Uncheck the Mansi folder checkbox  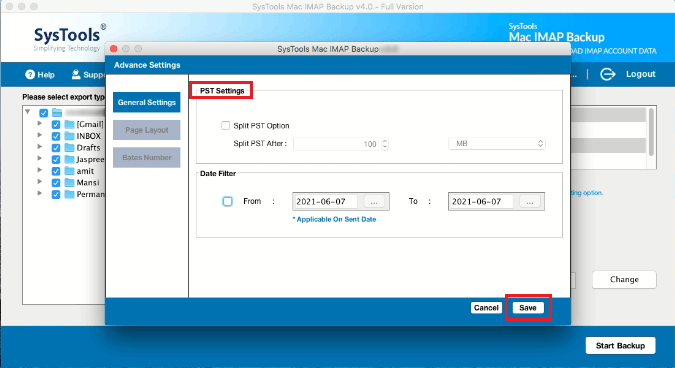(x=56, y=182)
